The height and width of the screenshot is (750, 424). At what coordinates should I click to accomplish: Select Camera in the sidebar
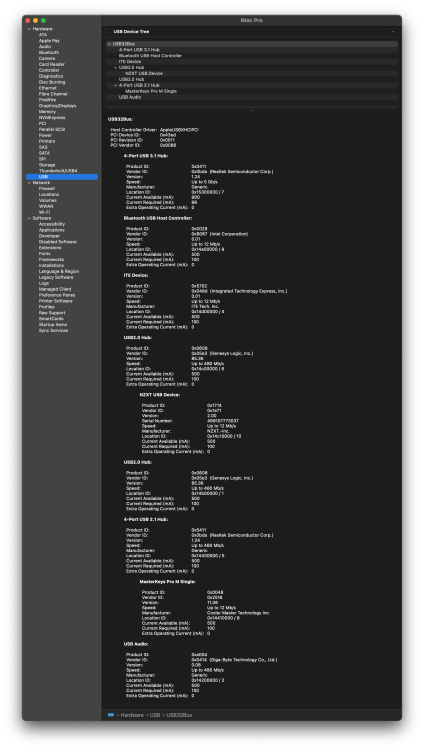[x=47, y=58]
